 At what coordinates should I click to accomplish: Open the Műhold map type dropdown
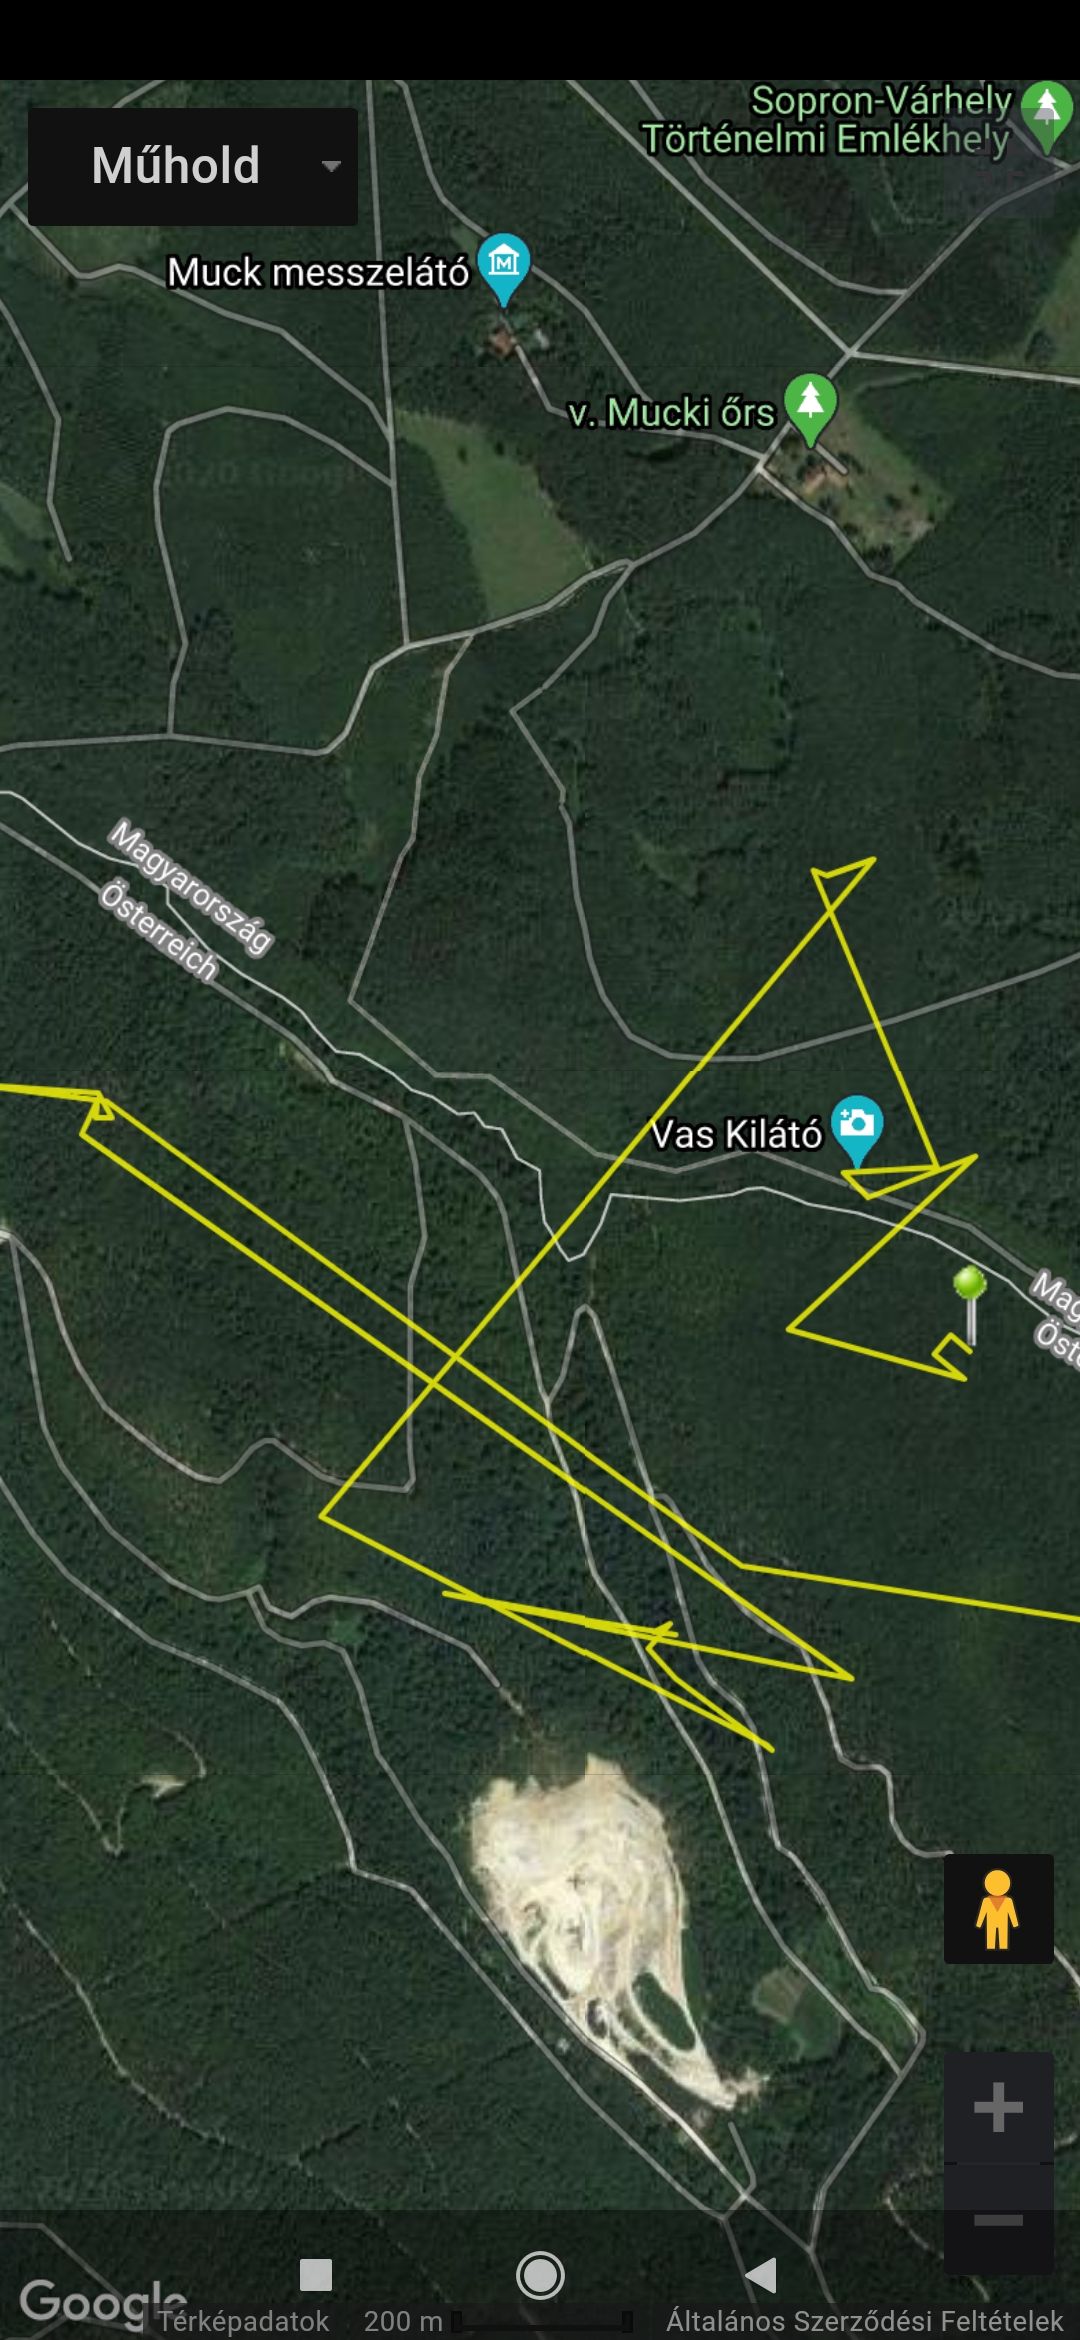click(x=193, y=166)
